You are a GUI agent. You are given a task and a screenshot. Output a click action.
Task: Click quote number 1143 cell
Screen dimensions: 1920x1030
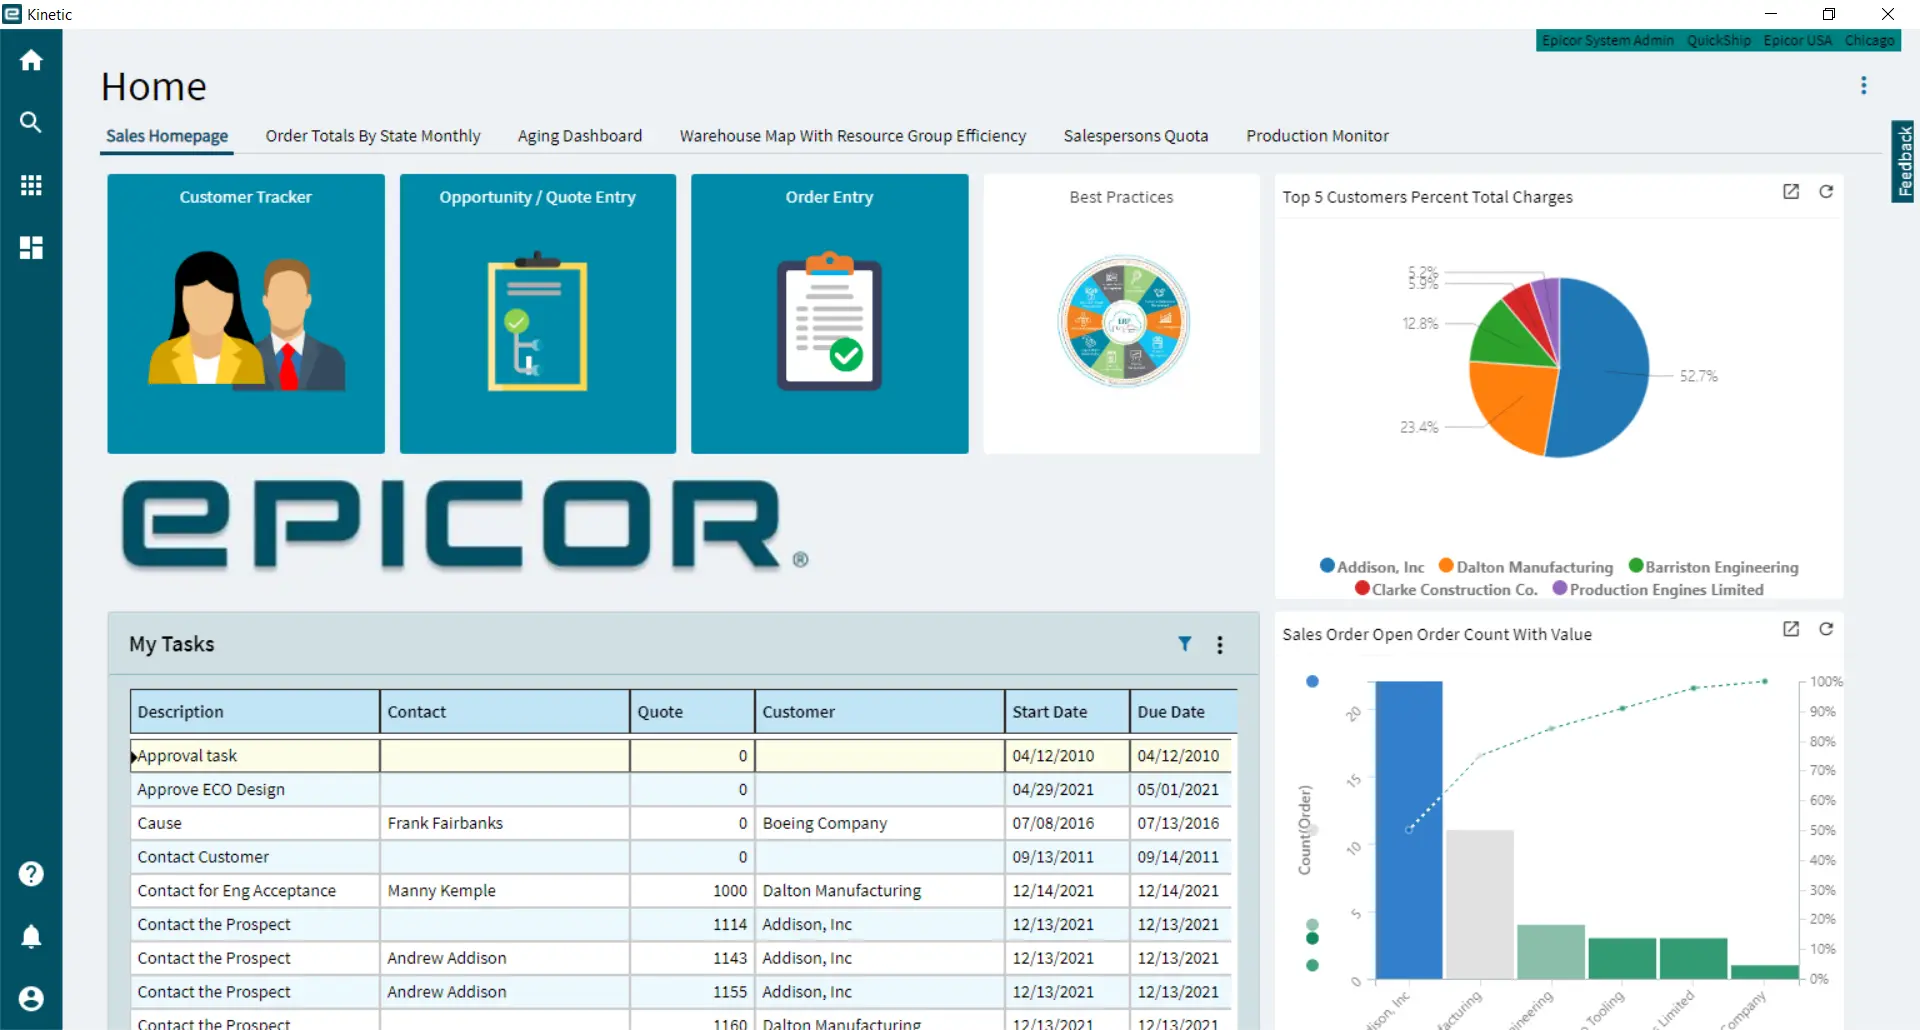click(x=692, y=958)
